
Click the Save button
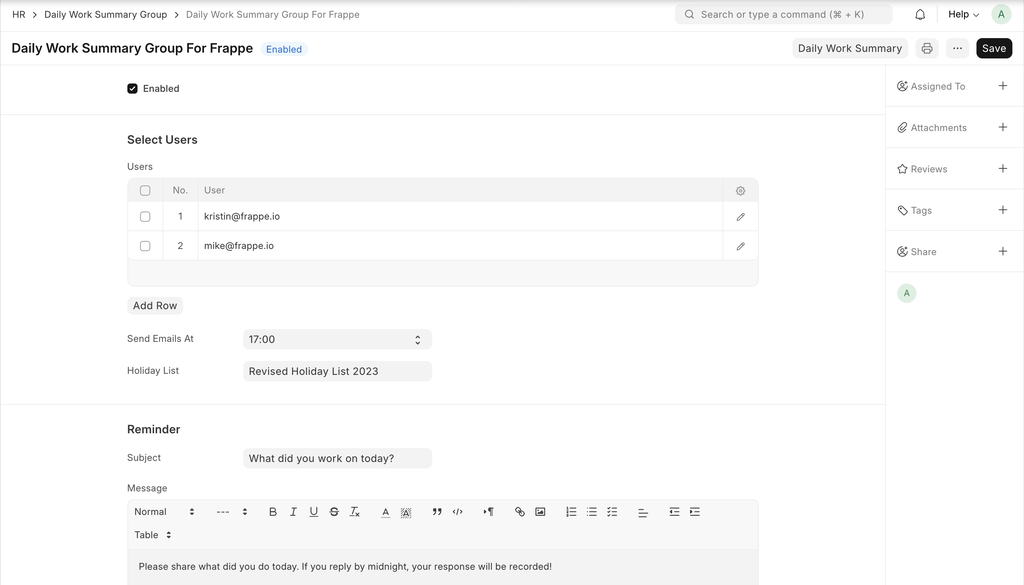(x=993, y=48)
